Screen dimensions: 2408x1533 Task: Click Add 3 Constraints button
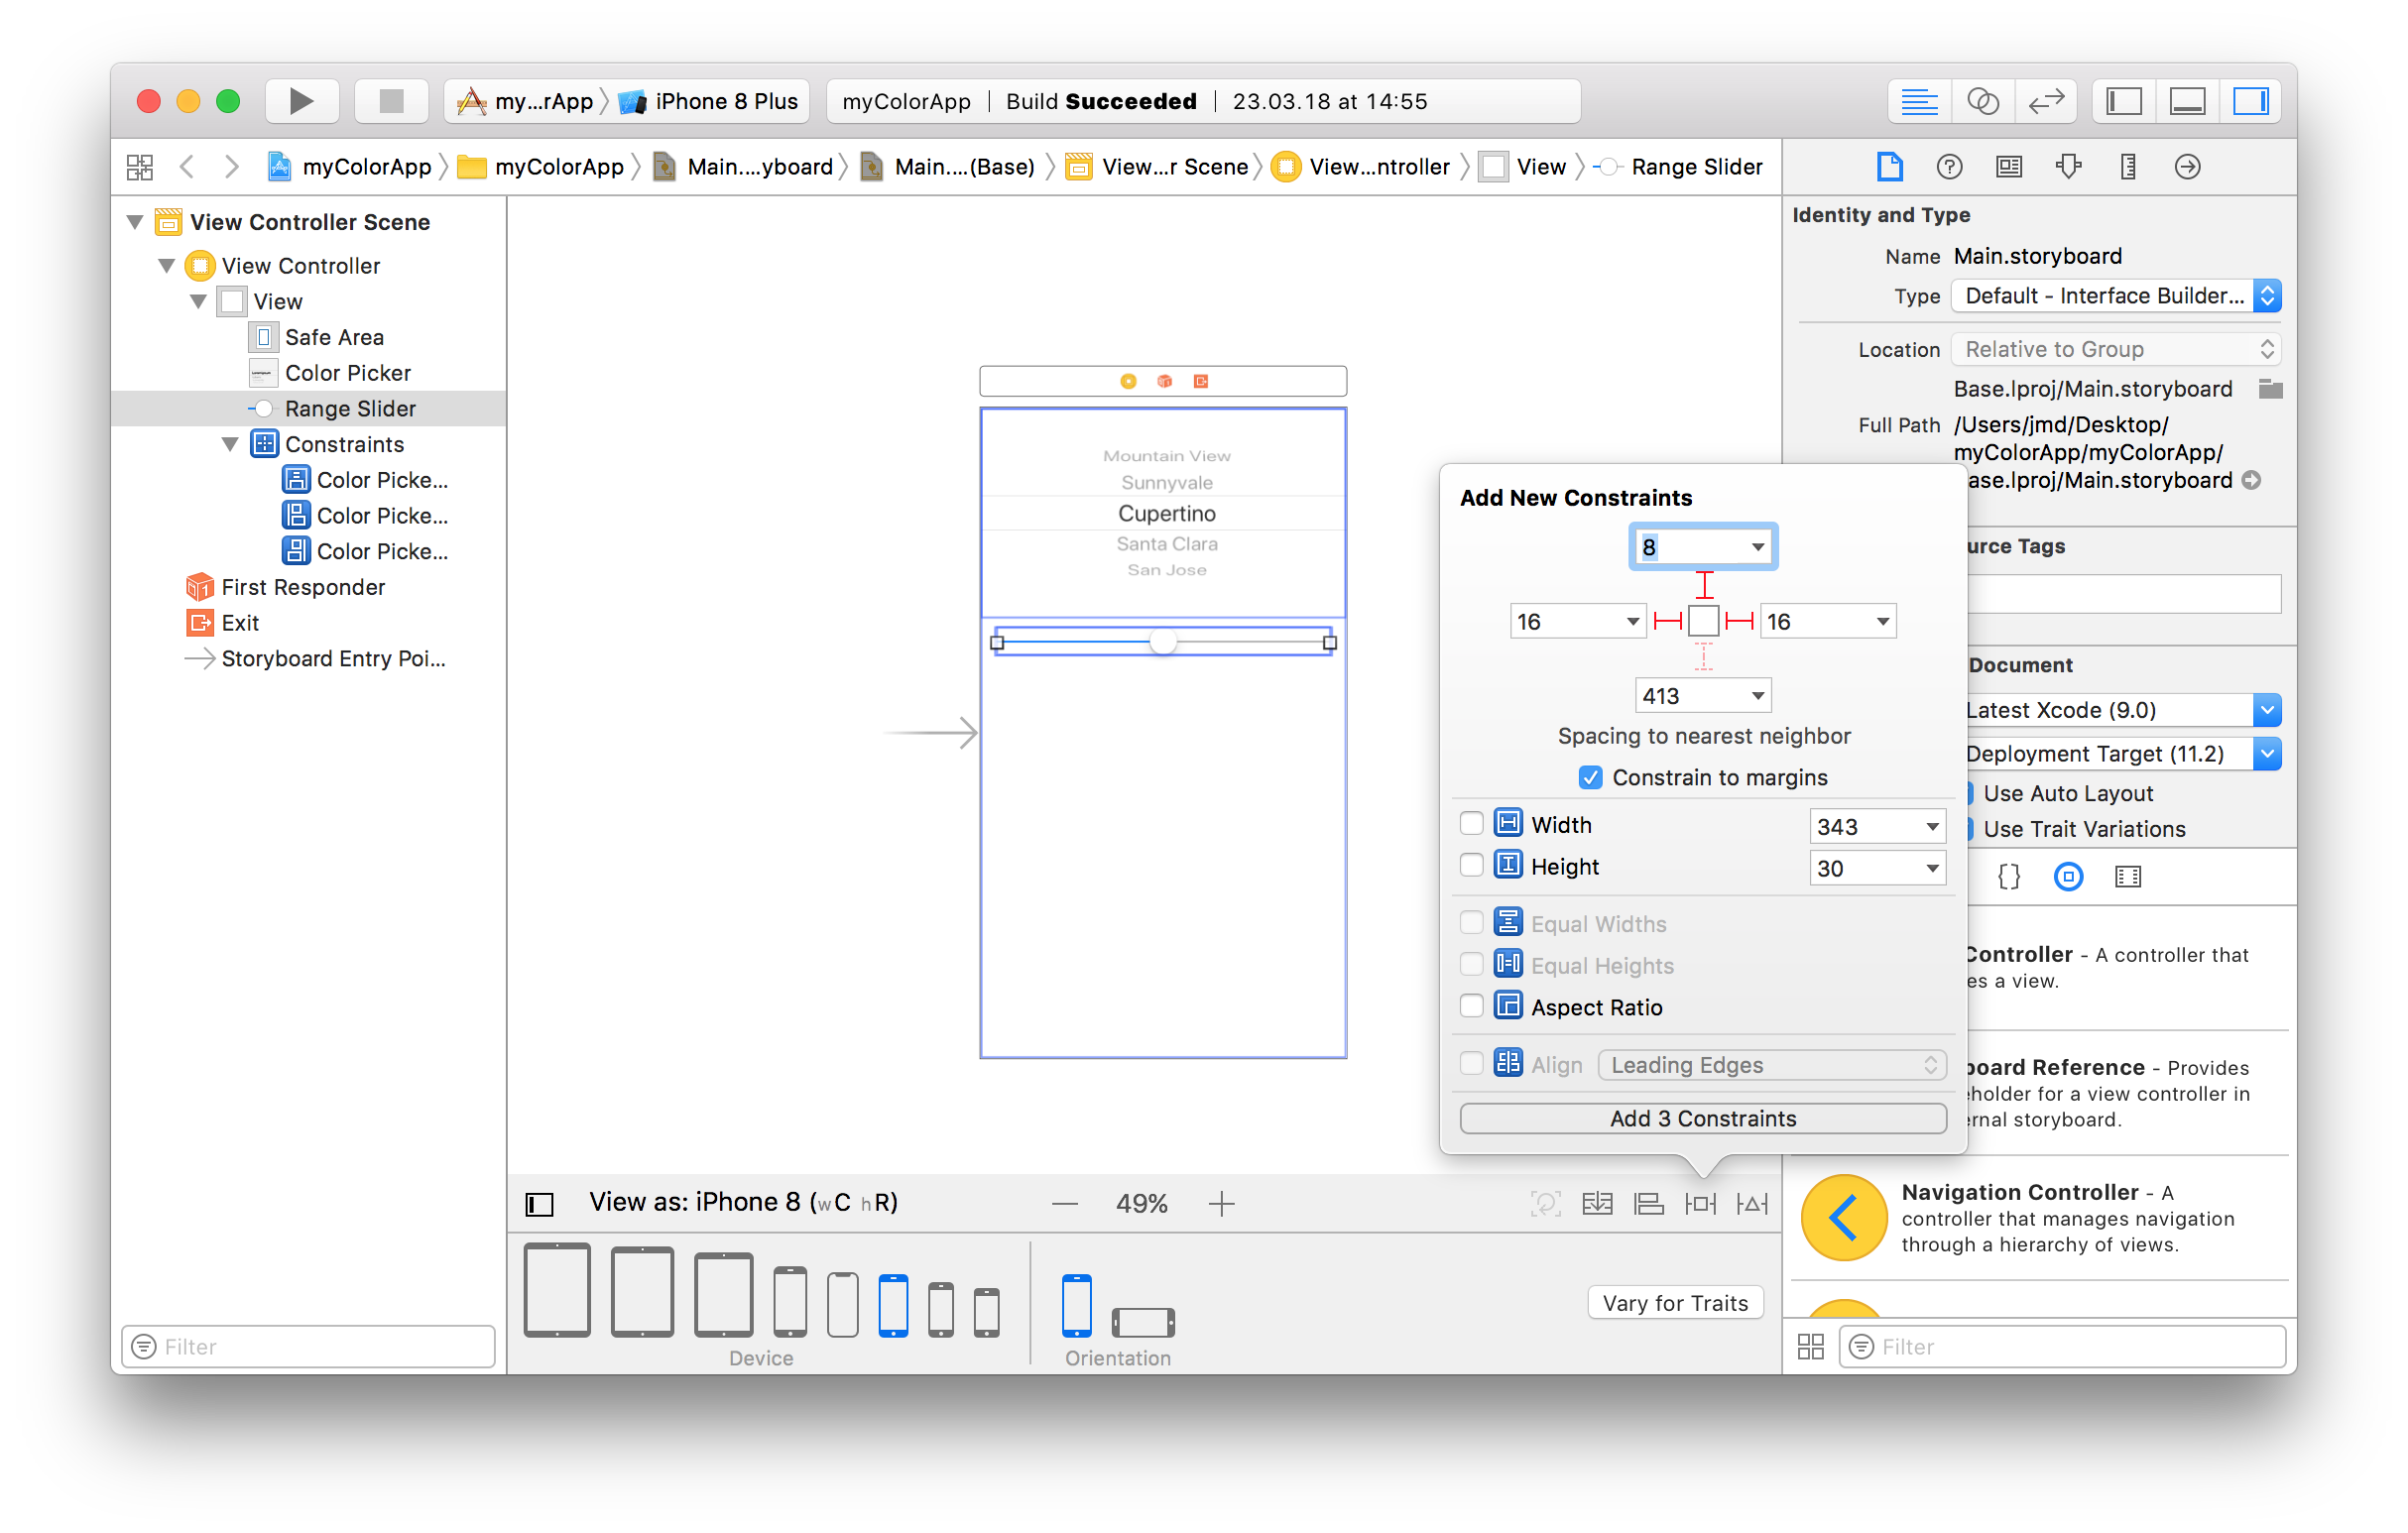1702,1118
